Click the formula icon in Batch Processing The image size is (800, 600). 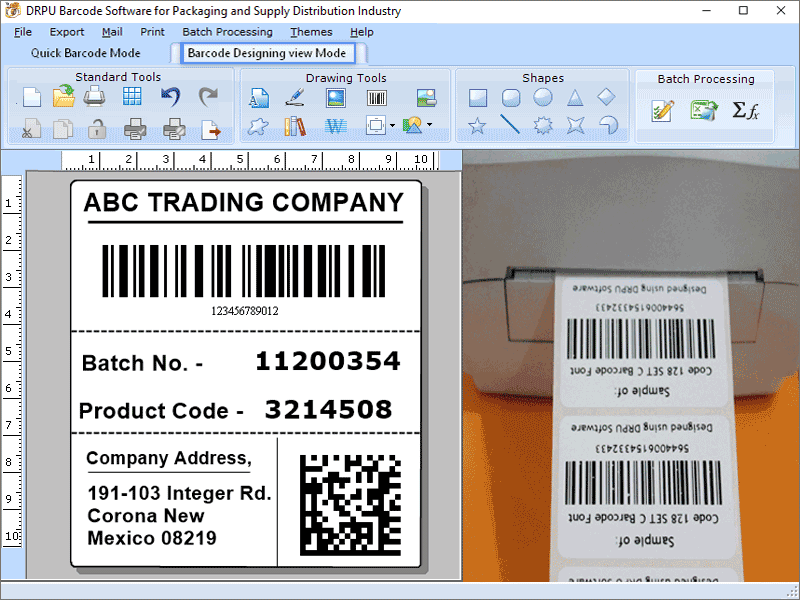pyautogui.click(x=744, y=110)
